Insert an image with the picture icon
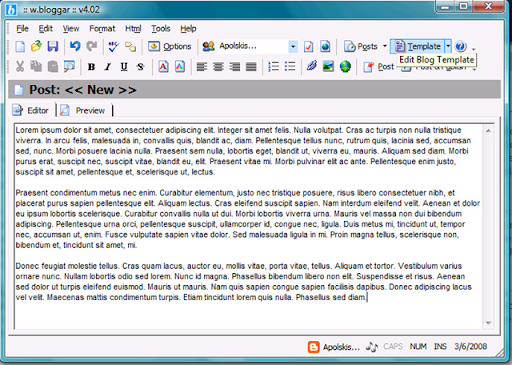Viewport: 512px width, 365px height. pyautogui.click(x=328, y=66)
